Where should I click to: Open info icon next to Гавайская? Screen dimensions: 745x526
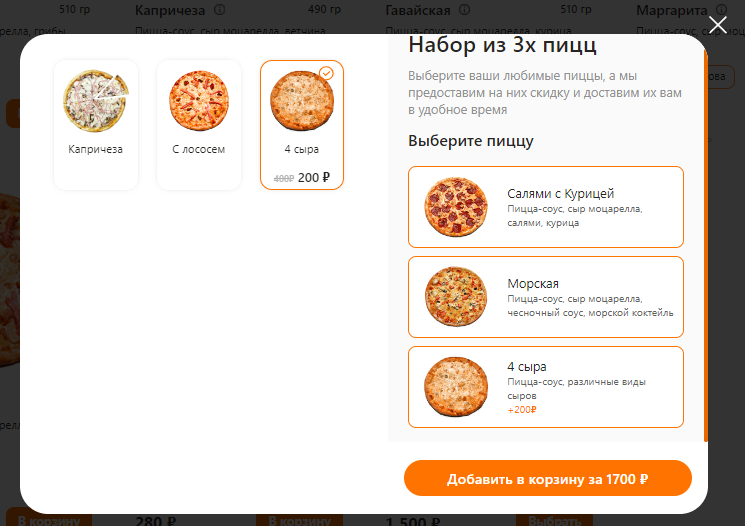click(465, 10)
